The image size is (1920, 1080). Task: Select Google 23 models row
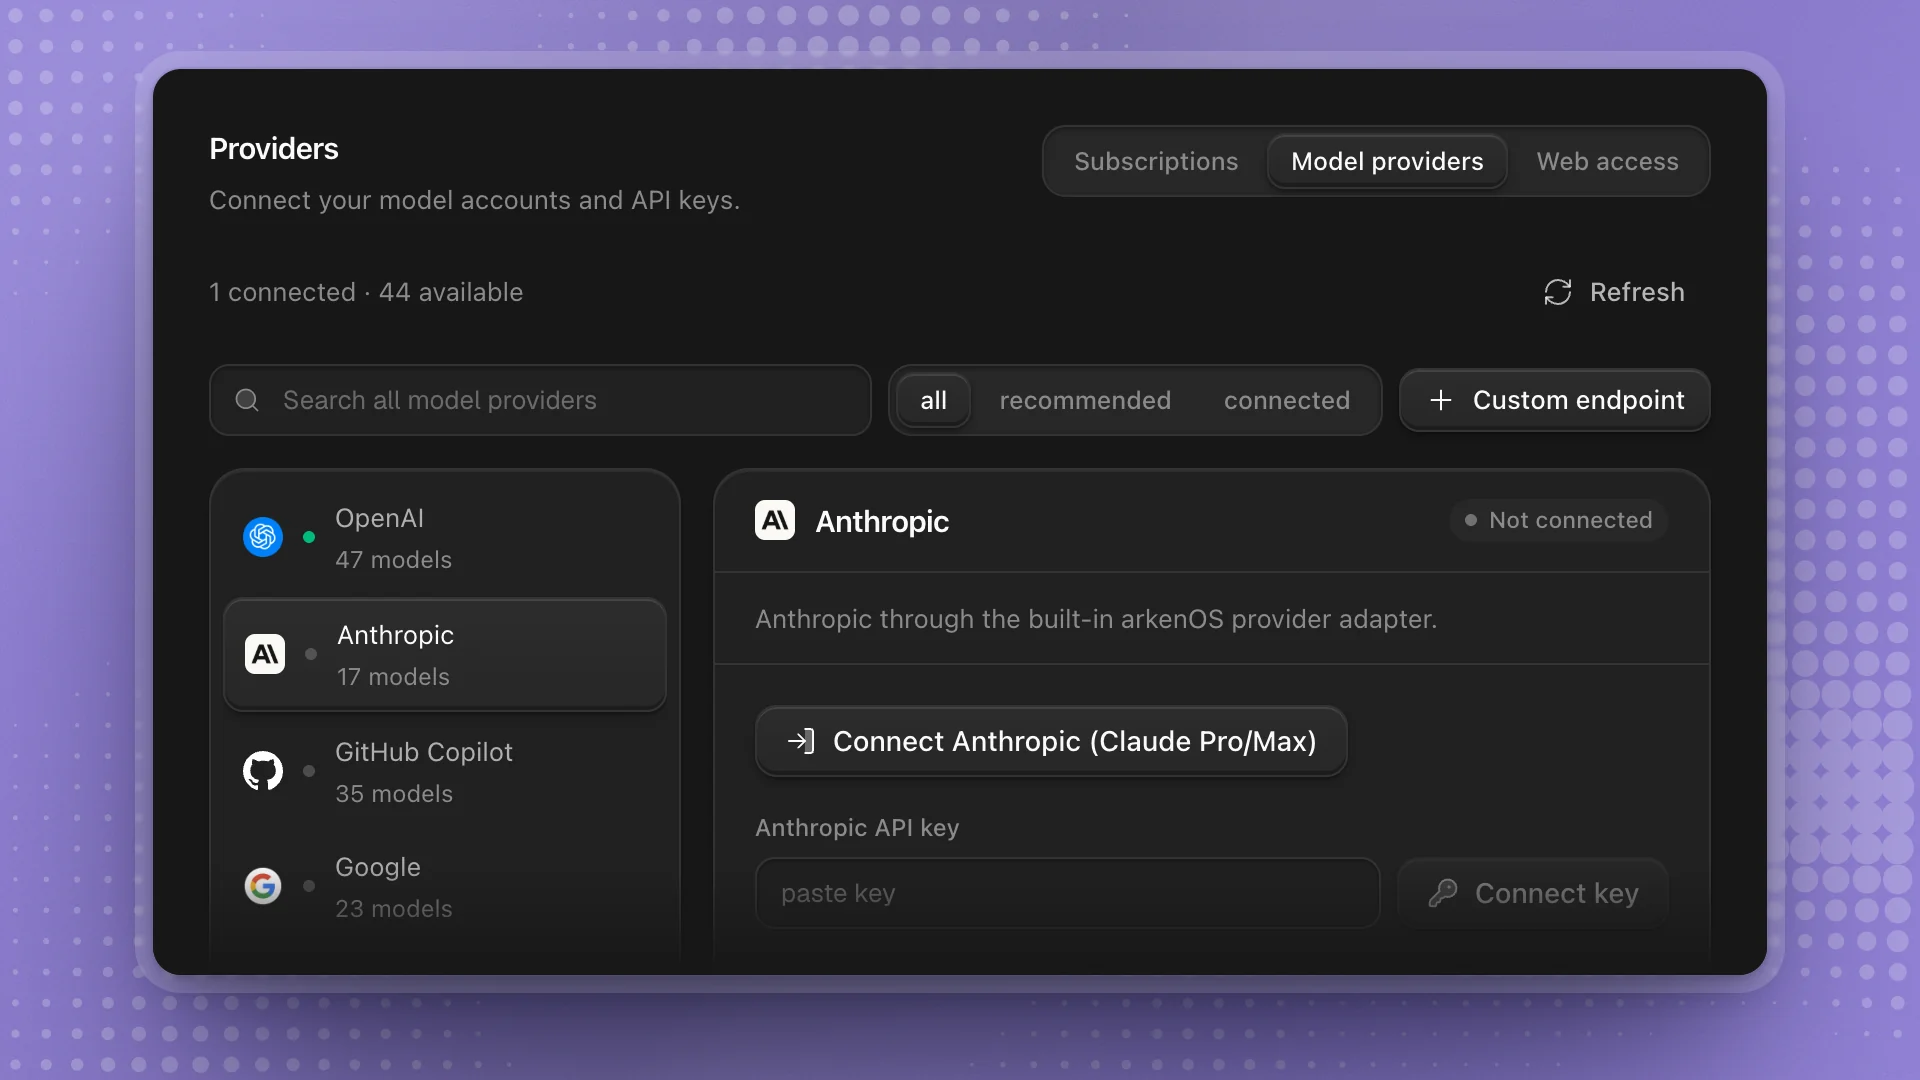click(445, 887)
